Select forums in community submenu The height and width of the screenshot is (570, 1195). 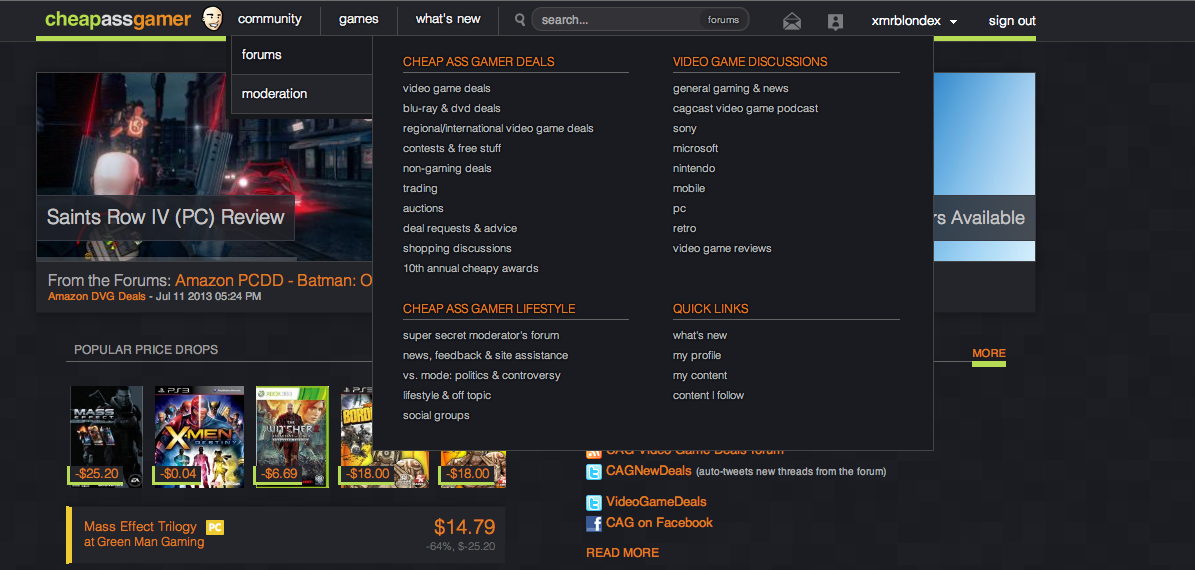[302, 55]
